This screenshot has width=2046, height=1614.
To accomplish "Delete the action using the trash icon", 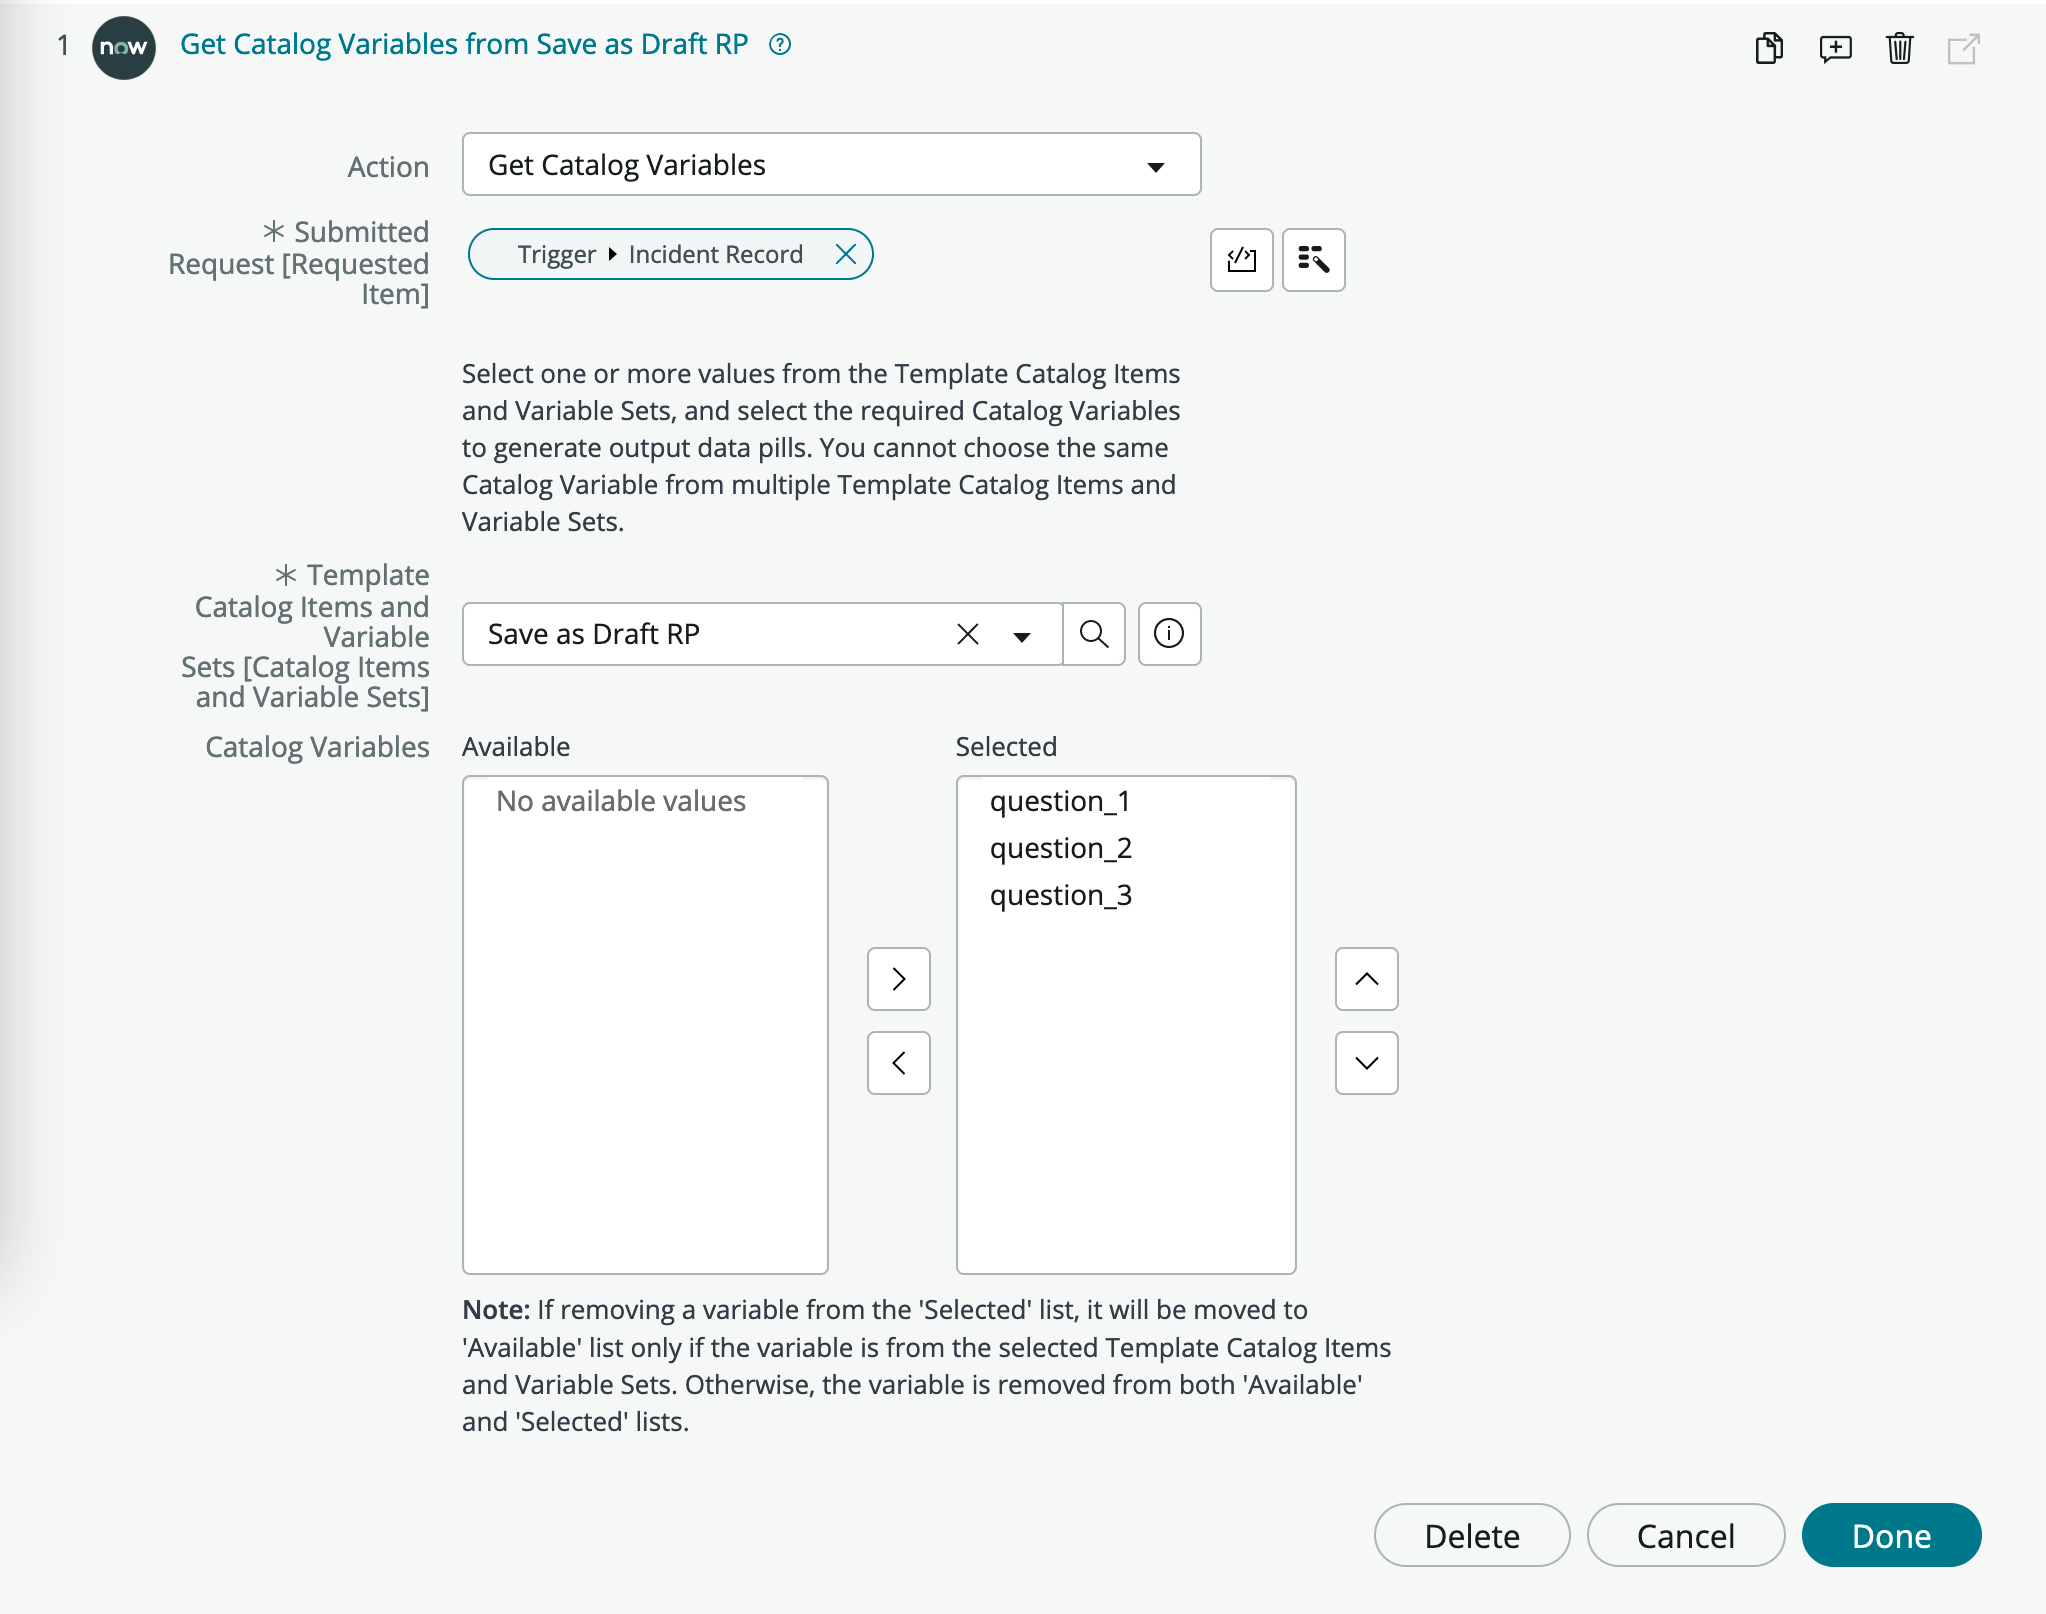I will click(x=1899, y=47).
